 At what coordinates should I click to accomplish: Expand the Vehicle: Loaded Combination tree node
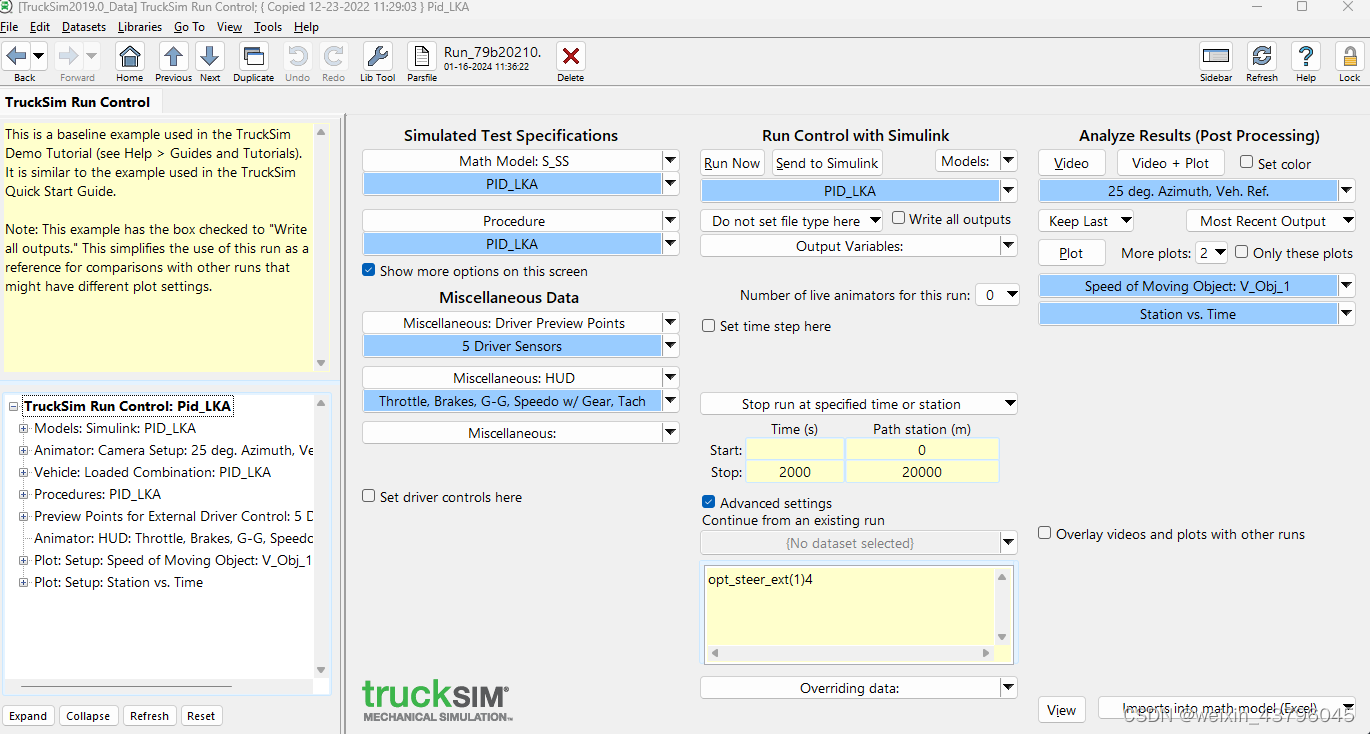[24, 472]
